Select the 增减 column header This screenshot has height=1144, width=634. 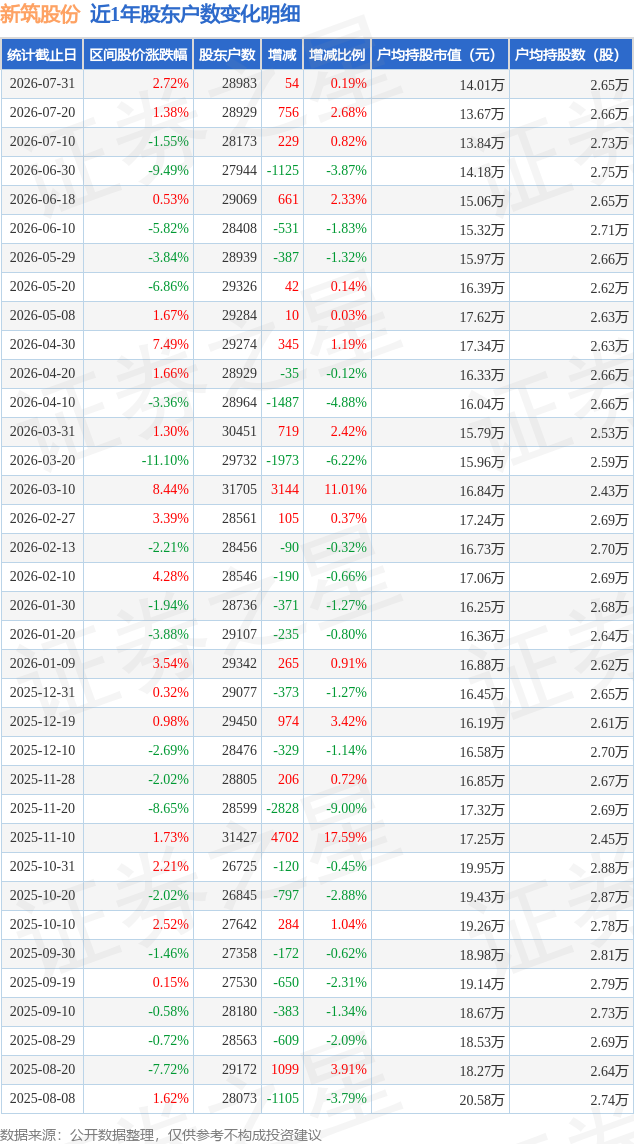282,55
